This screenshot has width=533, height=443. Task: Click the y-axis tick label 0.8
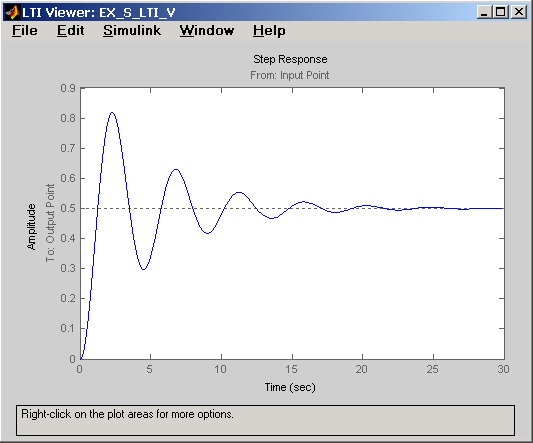coord(68,118)
